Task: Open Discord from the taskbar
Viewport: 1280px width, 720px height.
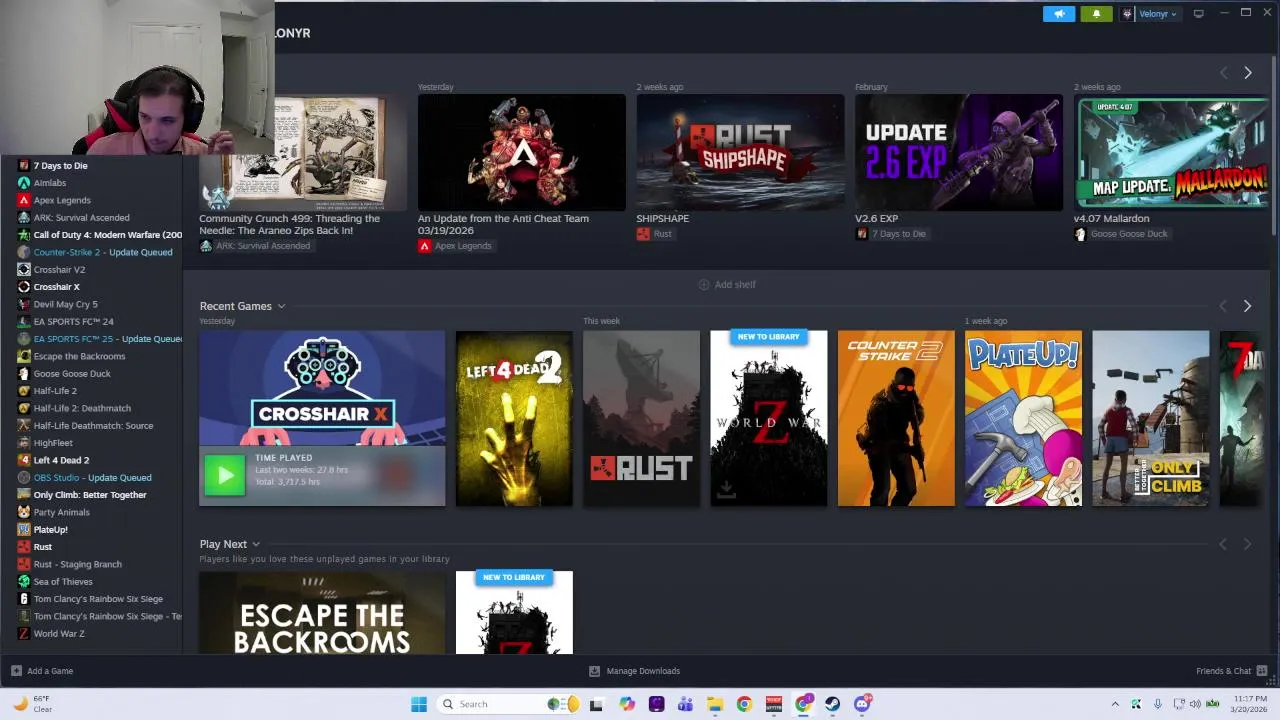Action: click(862, 704)
